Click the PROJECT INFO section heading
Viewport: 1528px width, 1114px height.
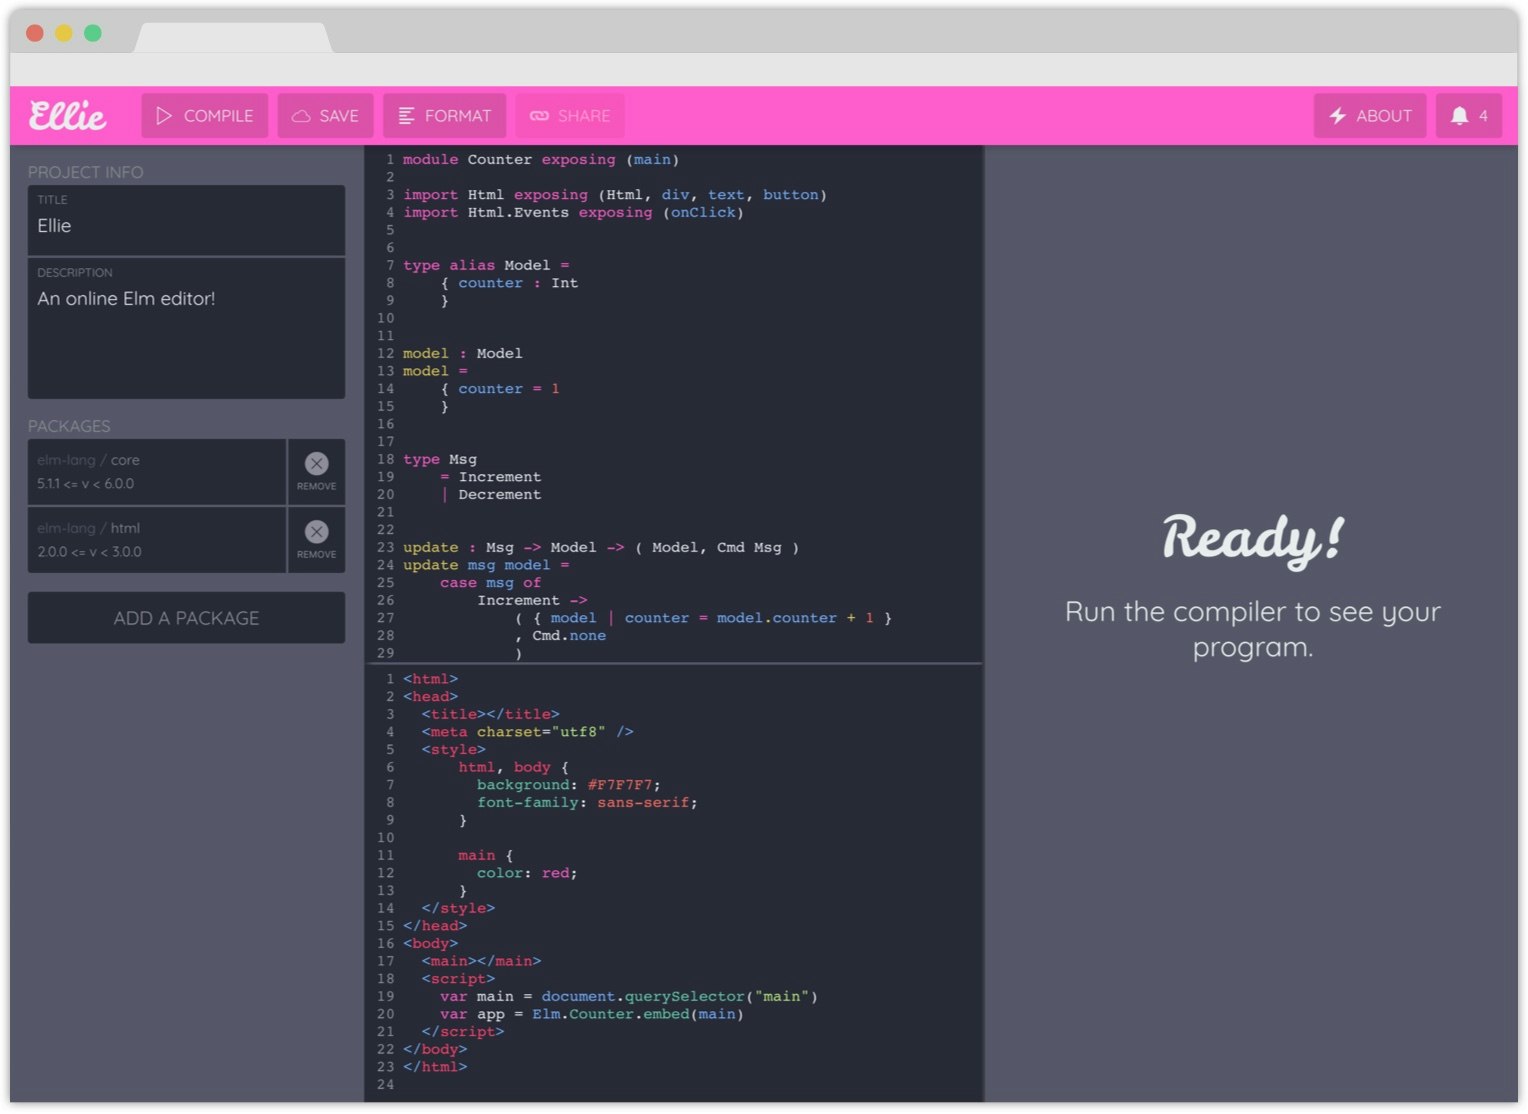point(85,172)
